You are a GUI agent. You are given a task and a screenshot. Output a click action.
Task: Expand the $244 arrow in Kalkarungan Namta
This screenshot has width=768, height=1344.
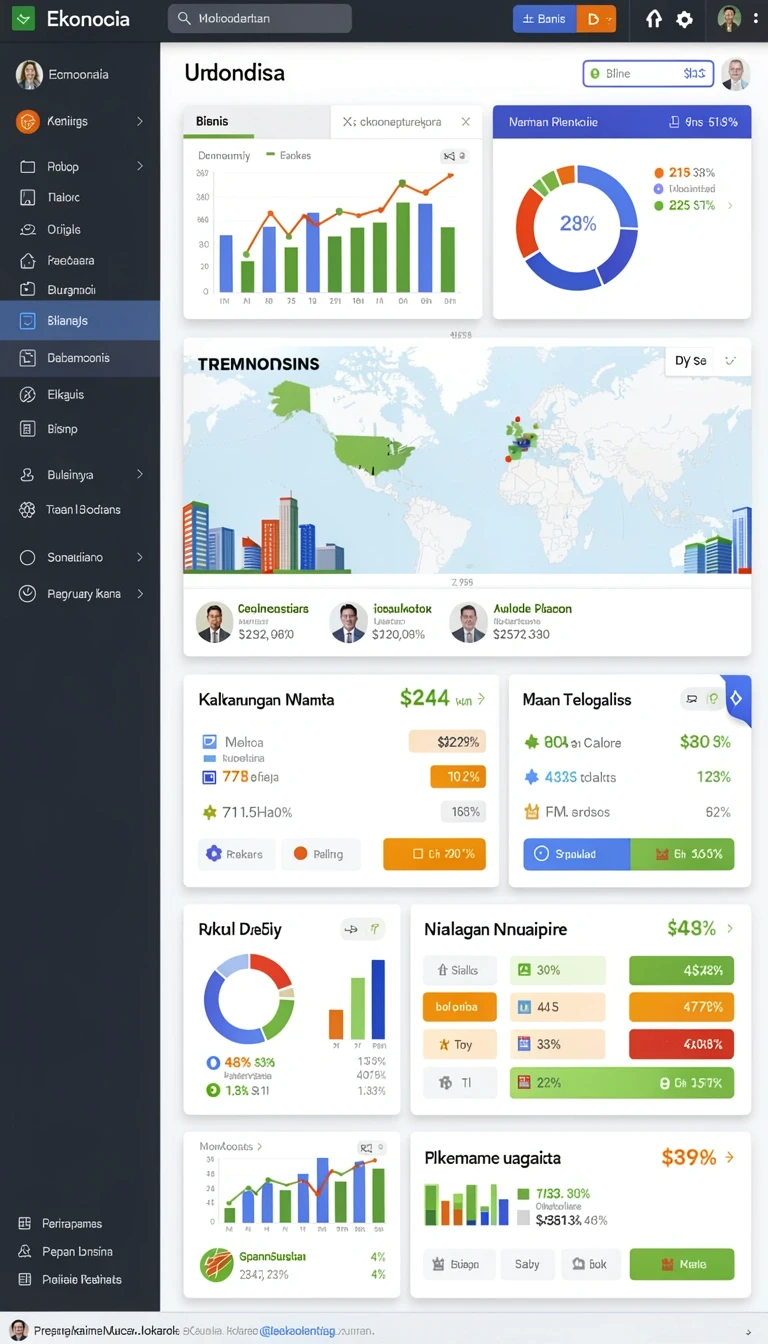point(481,699)
